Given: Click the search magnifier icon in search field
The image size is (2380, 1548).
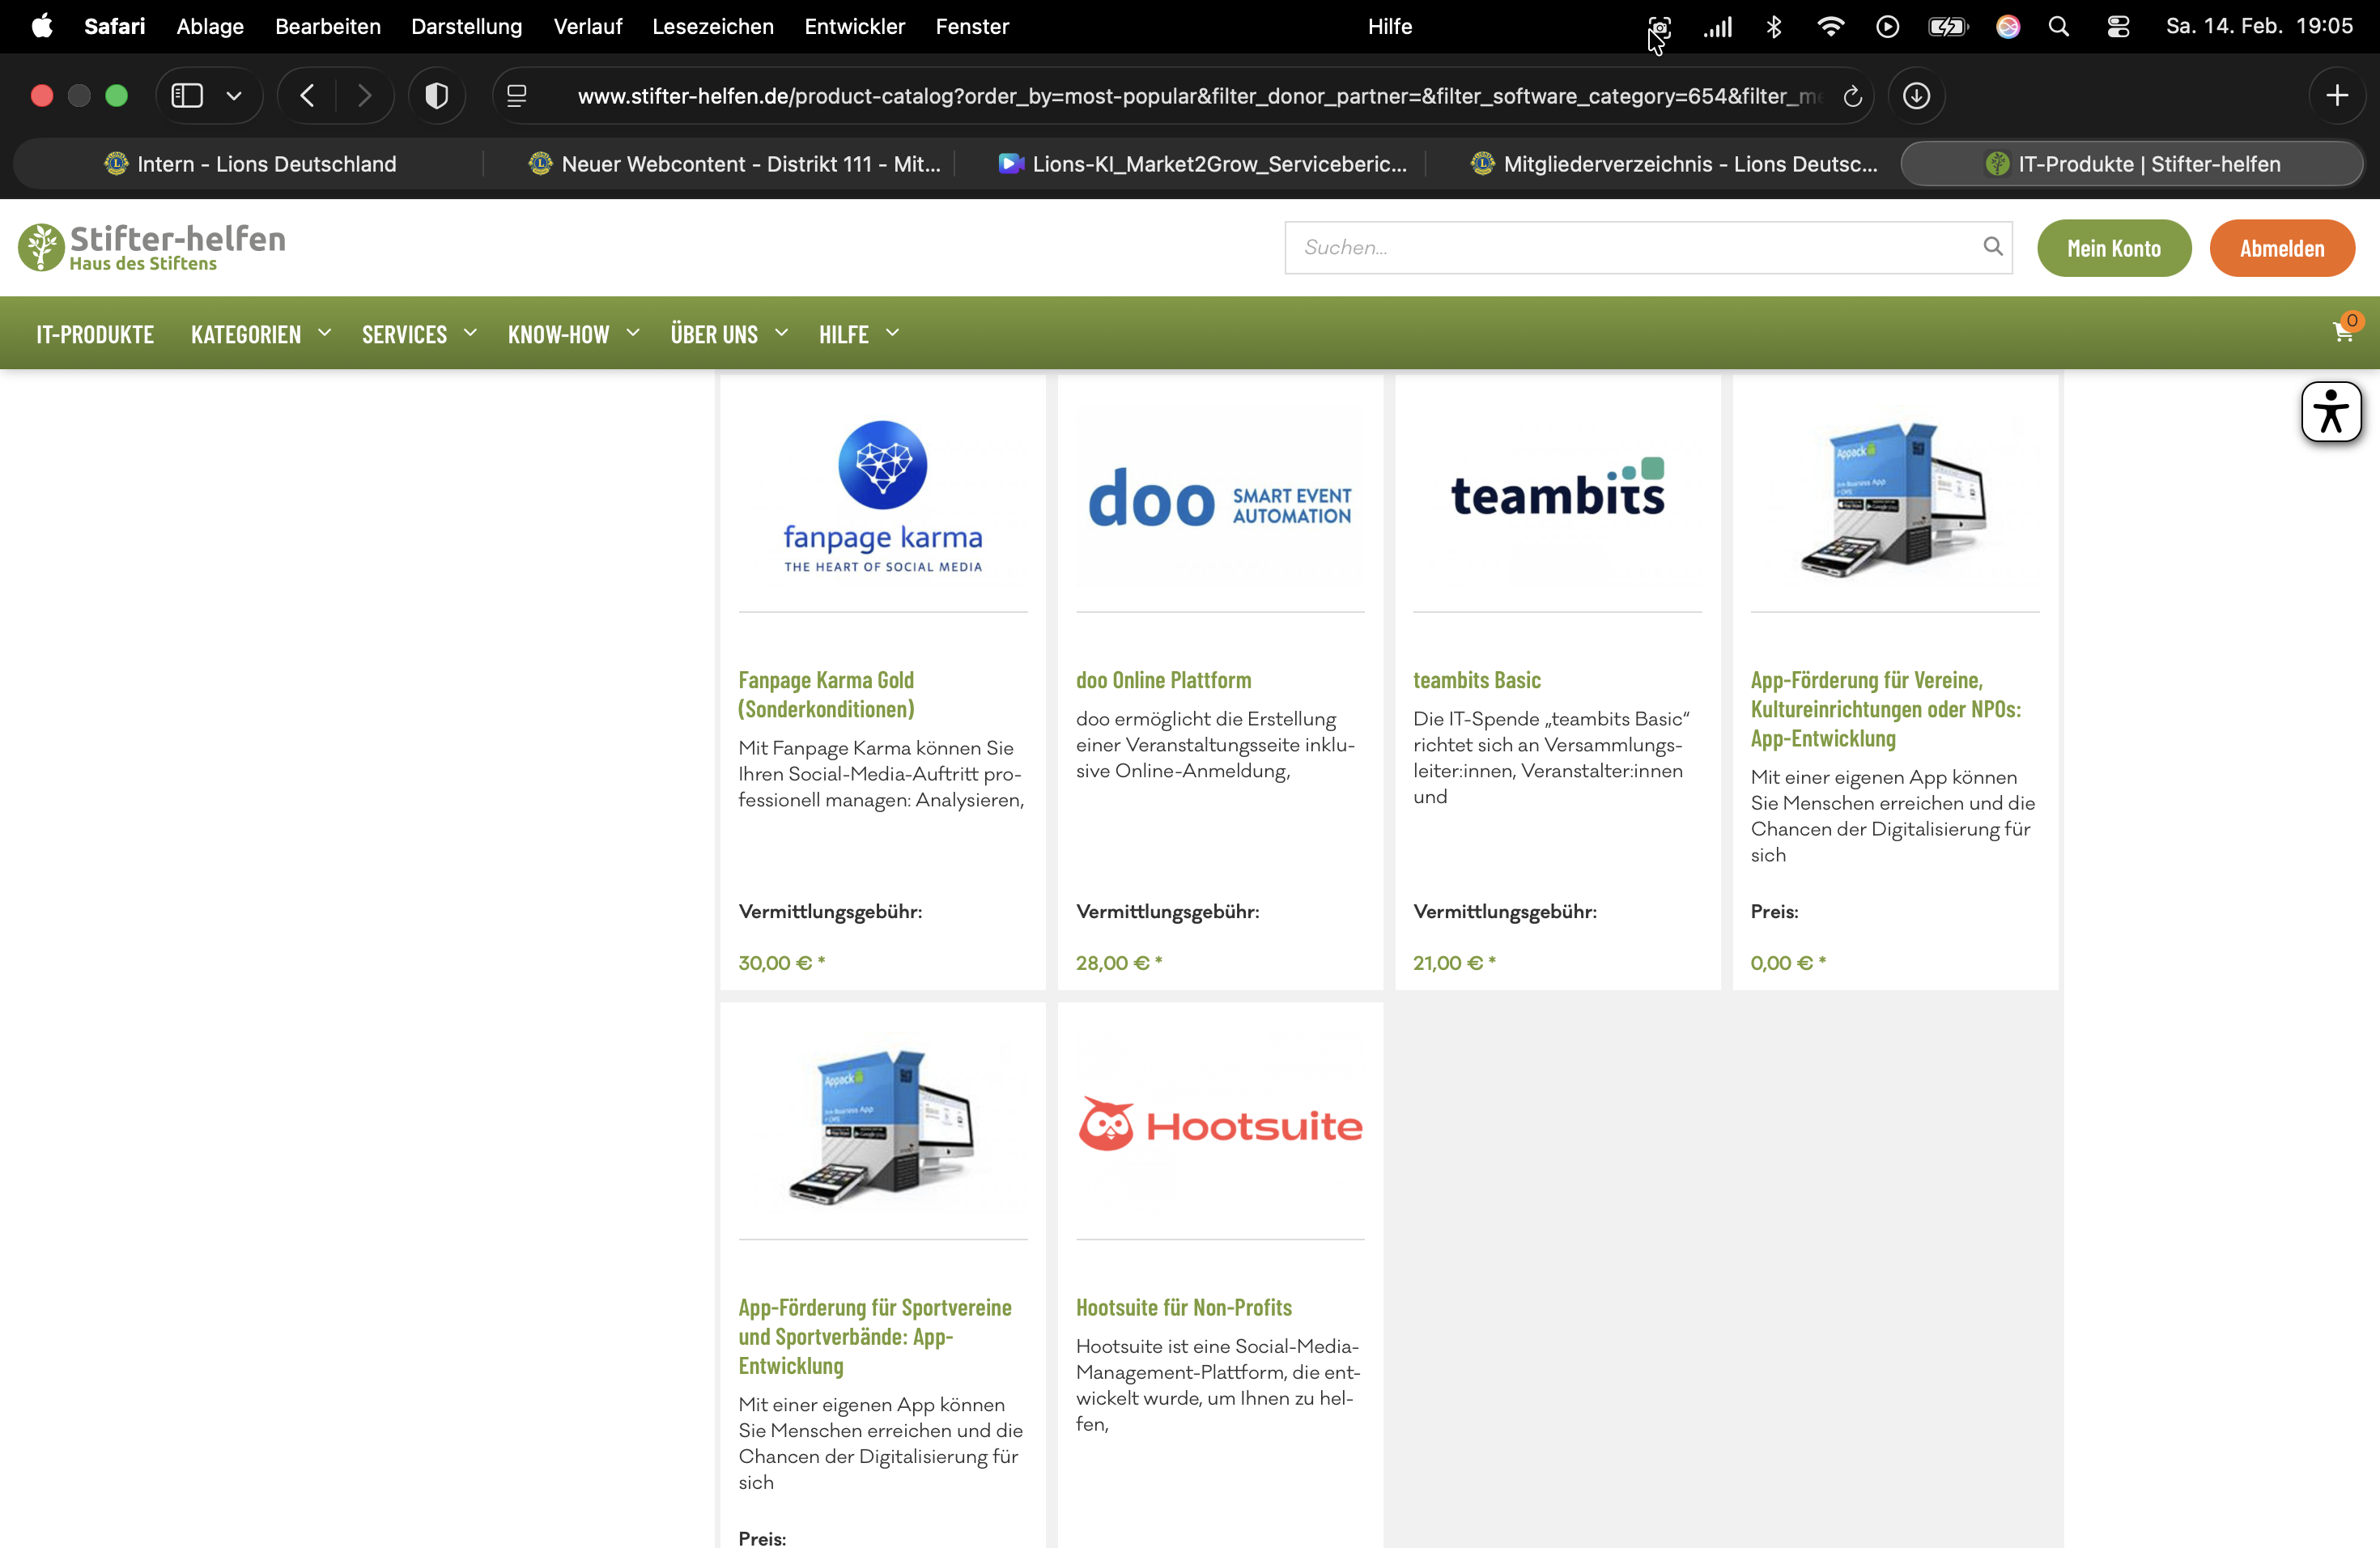Looking at the screenshot, I should (x=1992, y=246).
